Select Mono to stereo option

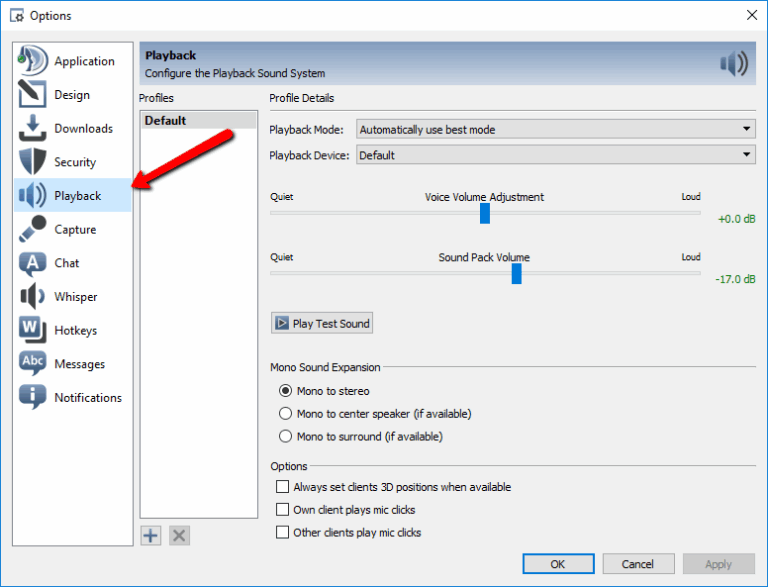pyautogui.click(x=324, y=391)
